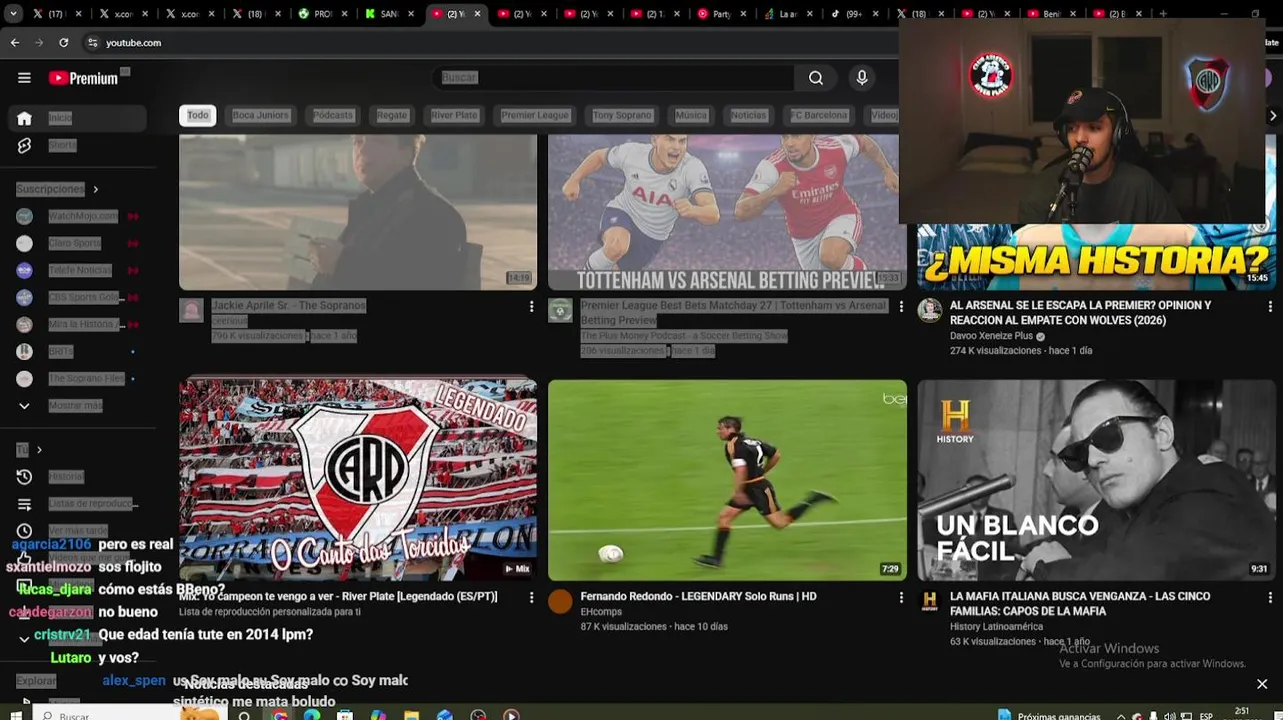Open Windows Start menu
Image resolution: width=1283 pixels, height=720 pixels.
[x=14, y=716]
